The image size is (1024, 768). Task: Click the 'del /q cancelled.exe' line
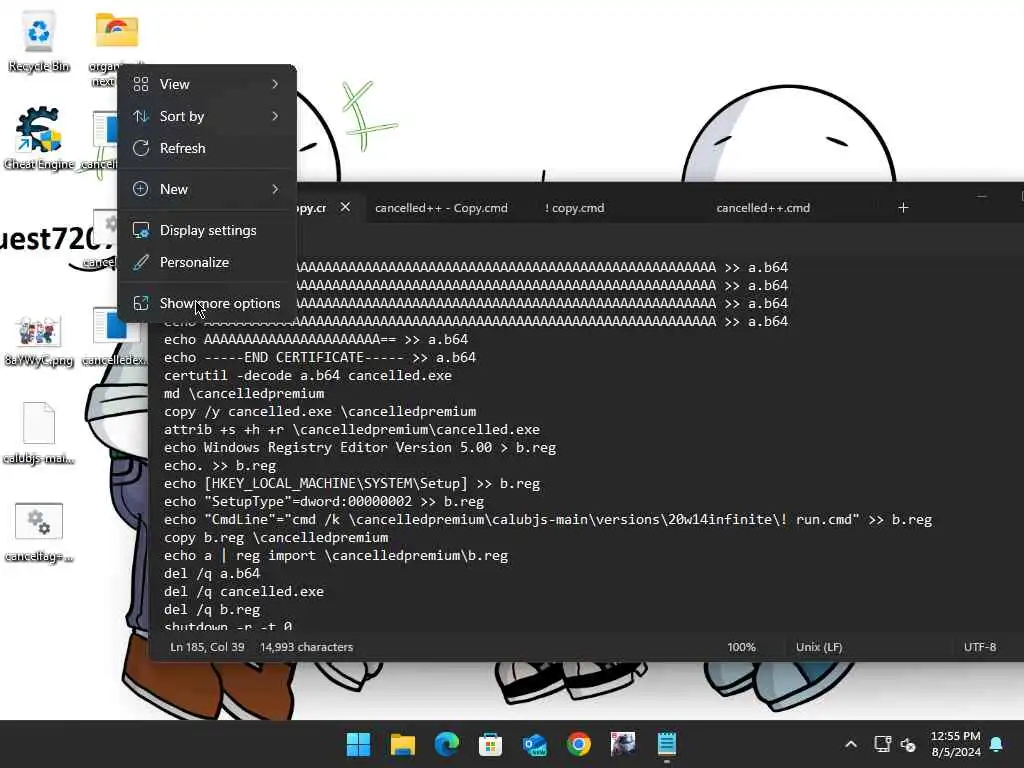244,592
